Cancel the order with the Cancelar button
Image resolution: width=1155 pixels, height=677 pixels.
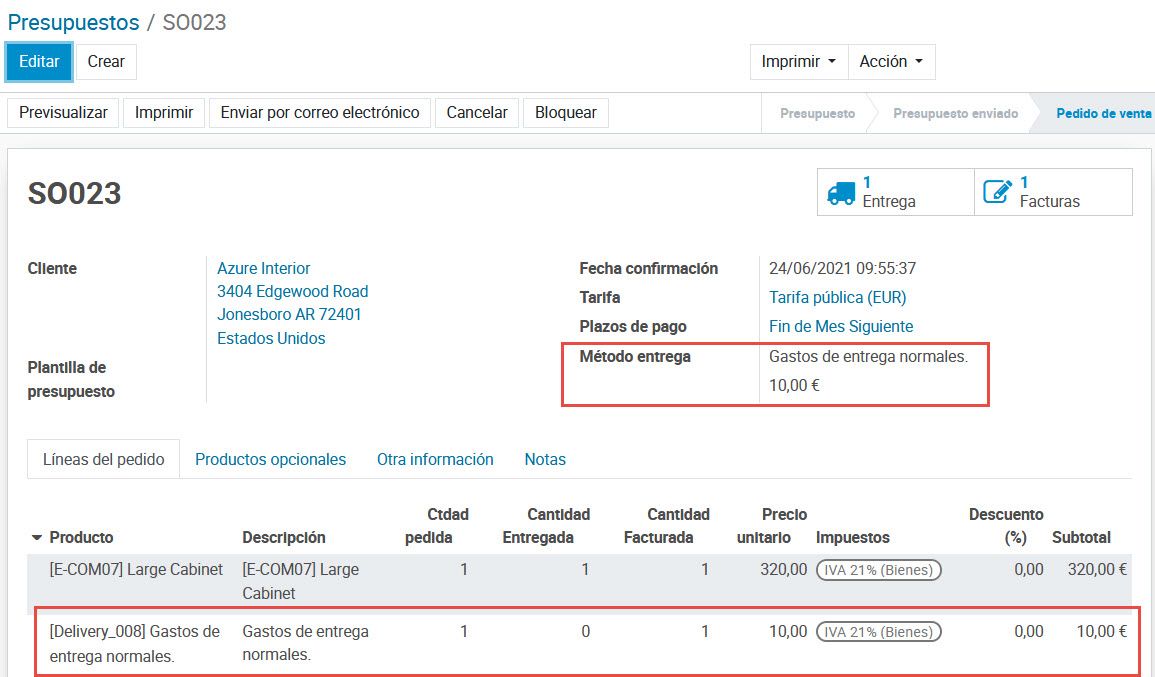(477, 112)
